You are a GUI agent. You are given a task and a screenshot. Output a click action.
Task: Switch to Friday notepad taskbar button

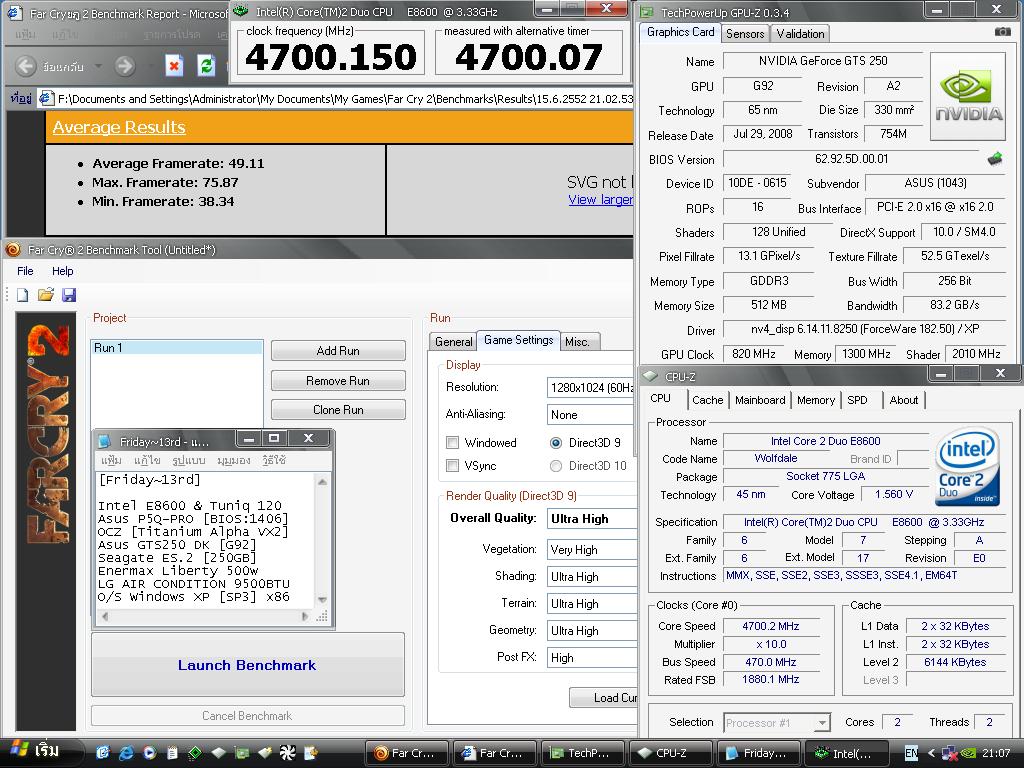click(759, 753)
